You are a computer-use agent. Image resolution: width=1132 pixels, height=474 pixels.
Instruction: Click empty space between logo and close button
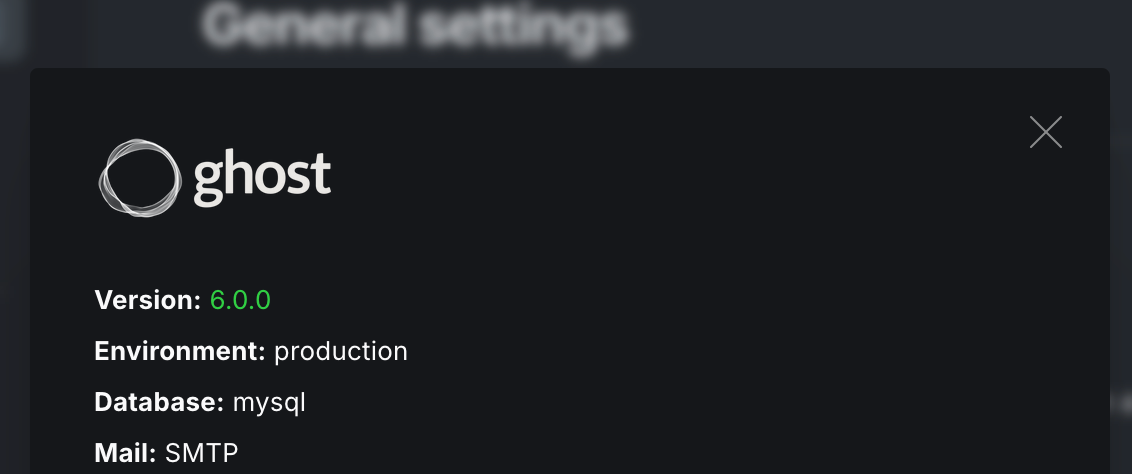point(680,175)
